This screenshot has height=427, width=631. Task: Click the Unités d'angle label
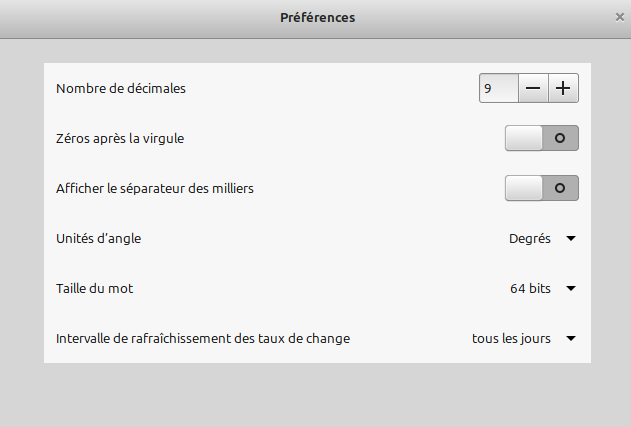pyautogui.click(x=106, y=239)
